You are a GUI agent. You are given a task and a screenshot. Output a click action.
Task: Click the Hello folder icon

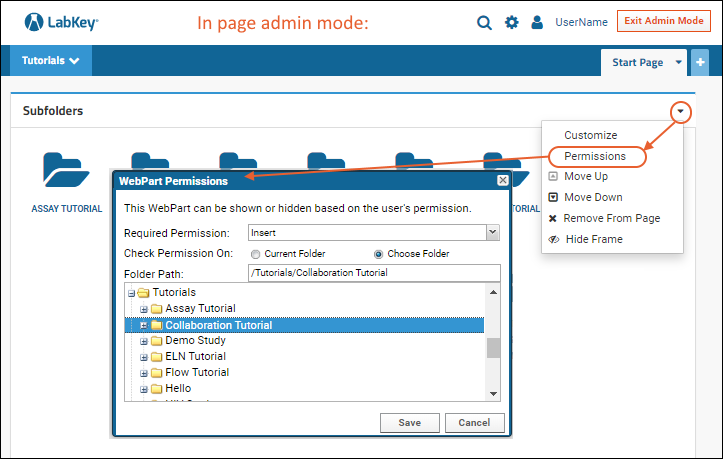pos(157,389)
